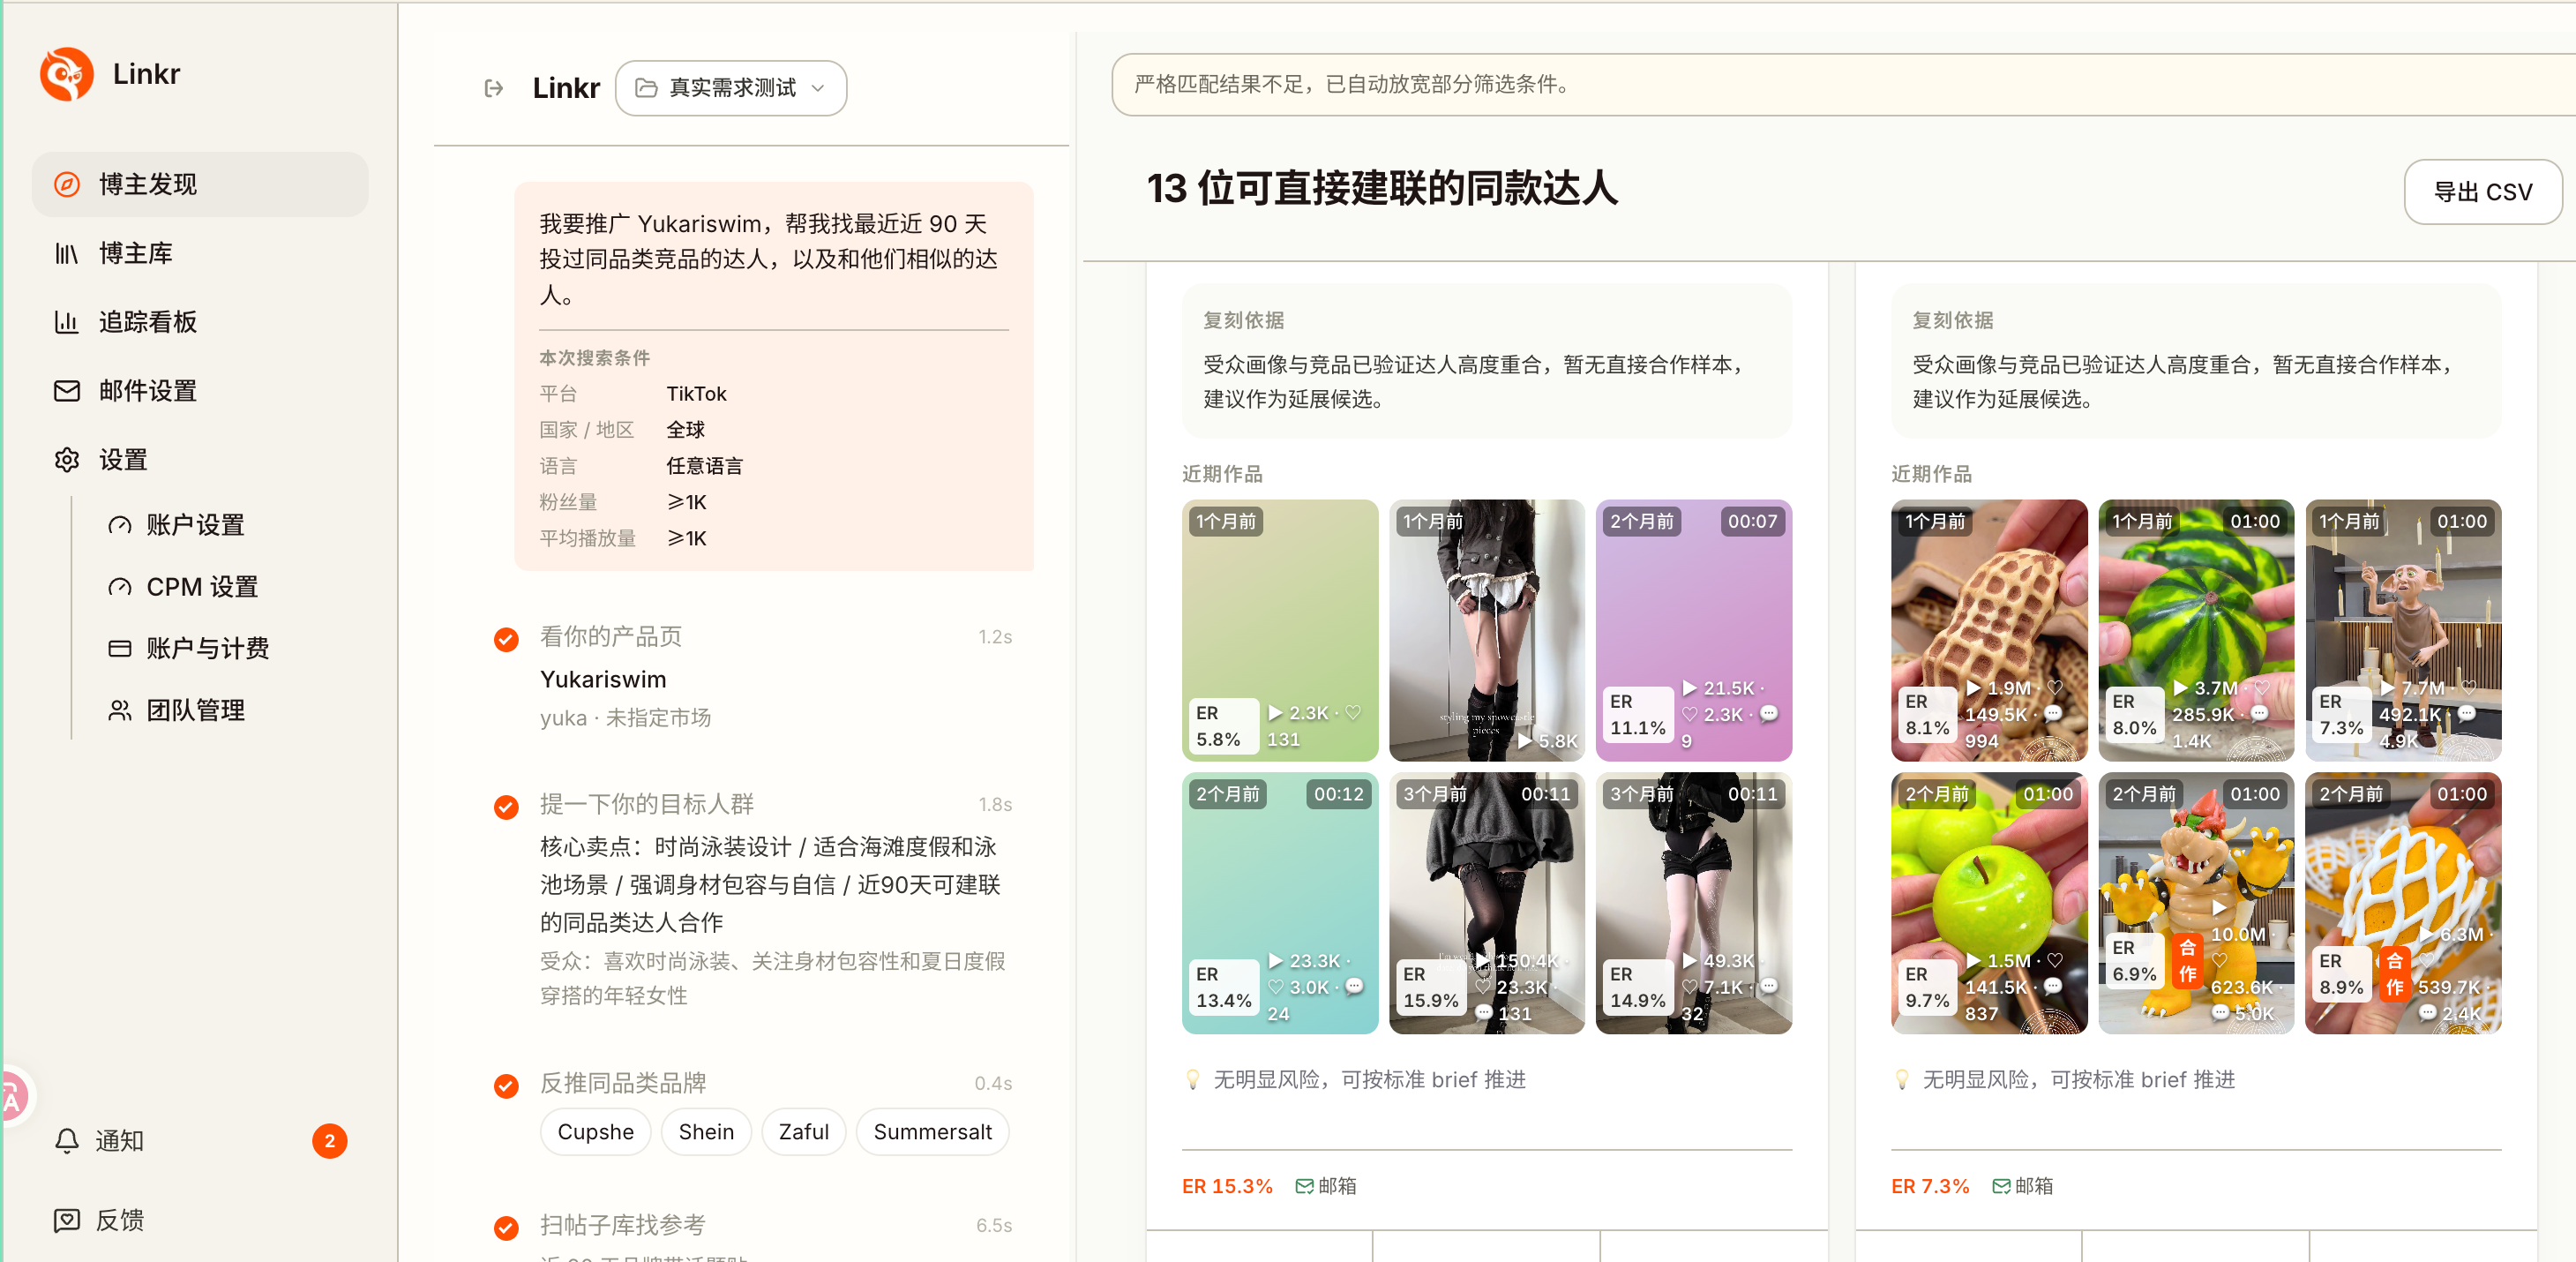Click the Linkr owl logo icon
The image size is (2576, 1262).
(x=67, y=74)
